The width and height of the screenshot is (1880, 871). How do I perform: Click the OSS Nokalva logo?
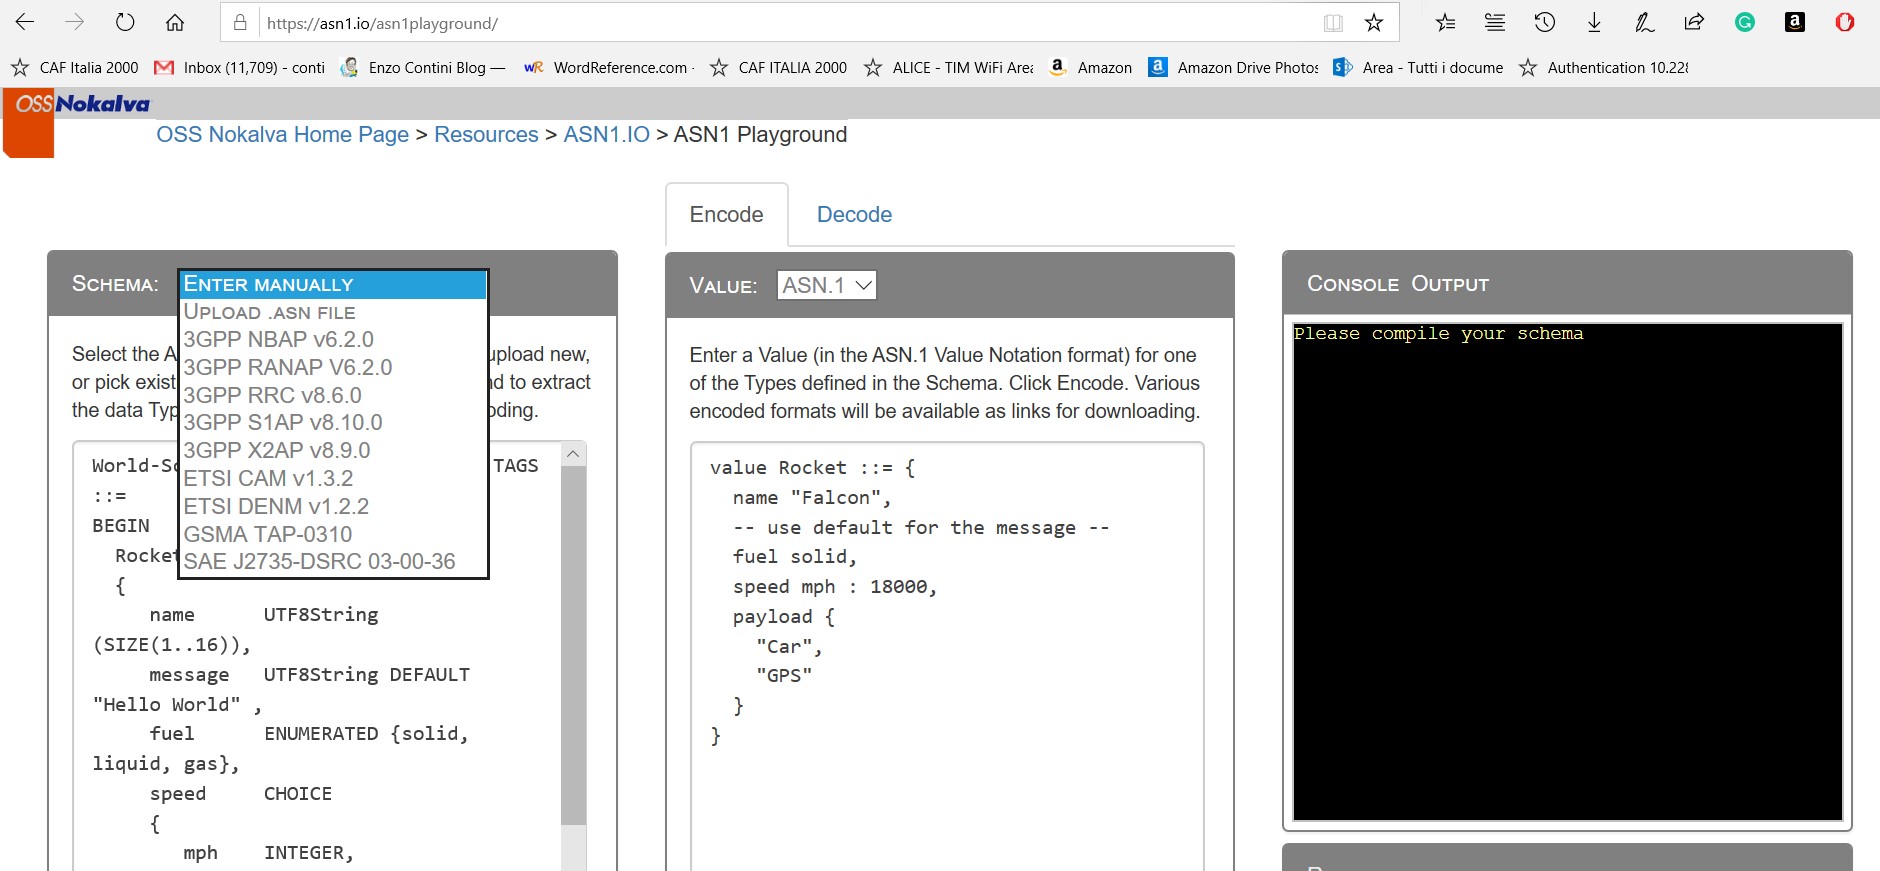pyautogui.click(x=82, y=104)
